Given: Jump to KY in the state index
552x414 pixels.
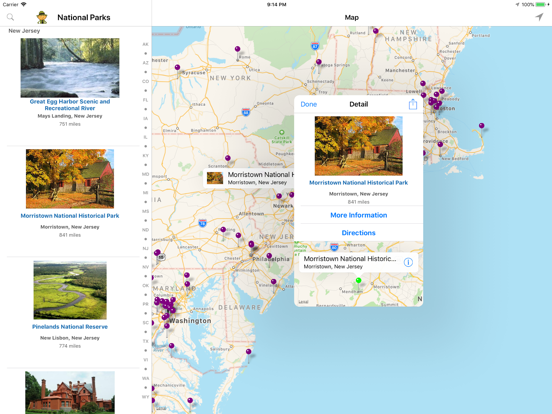Looking at the screenshot, I should [x=145, y=156].
